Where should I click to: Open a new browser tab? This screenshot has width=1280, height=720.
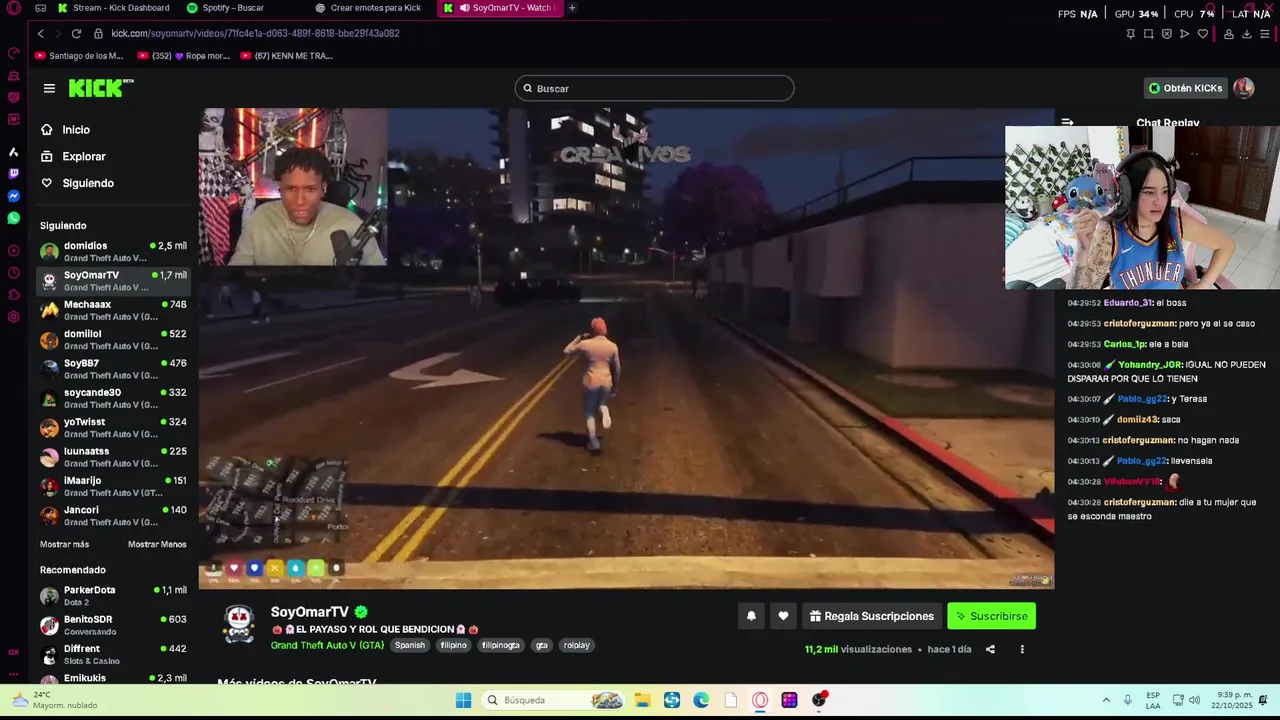(x=572, y=8)
